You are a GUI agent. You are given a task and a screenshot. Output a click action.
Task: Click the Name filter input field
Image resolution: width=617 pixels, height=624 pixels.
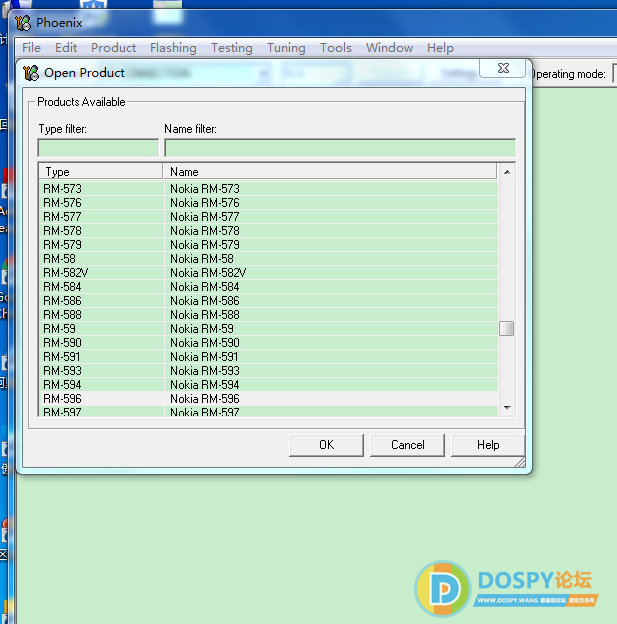pos(340,148)
